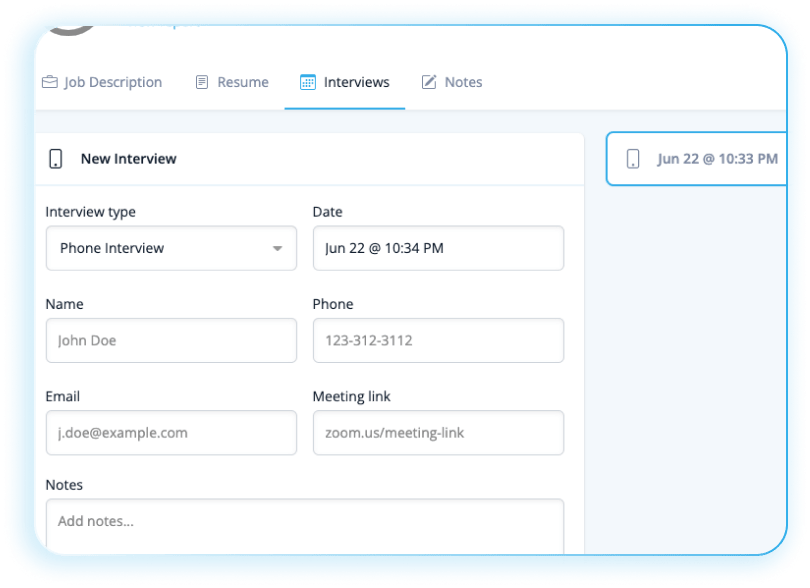Select the Email input field

coord(171,433)
